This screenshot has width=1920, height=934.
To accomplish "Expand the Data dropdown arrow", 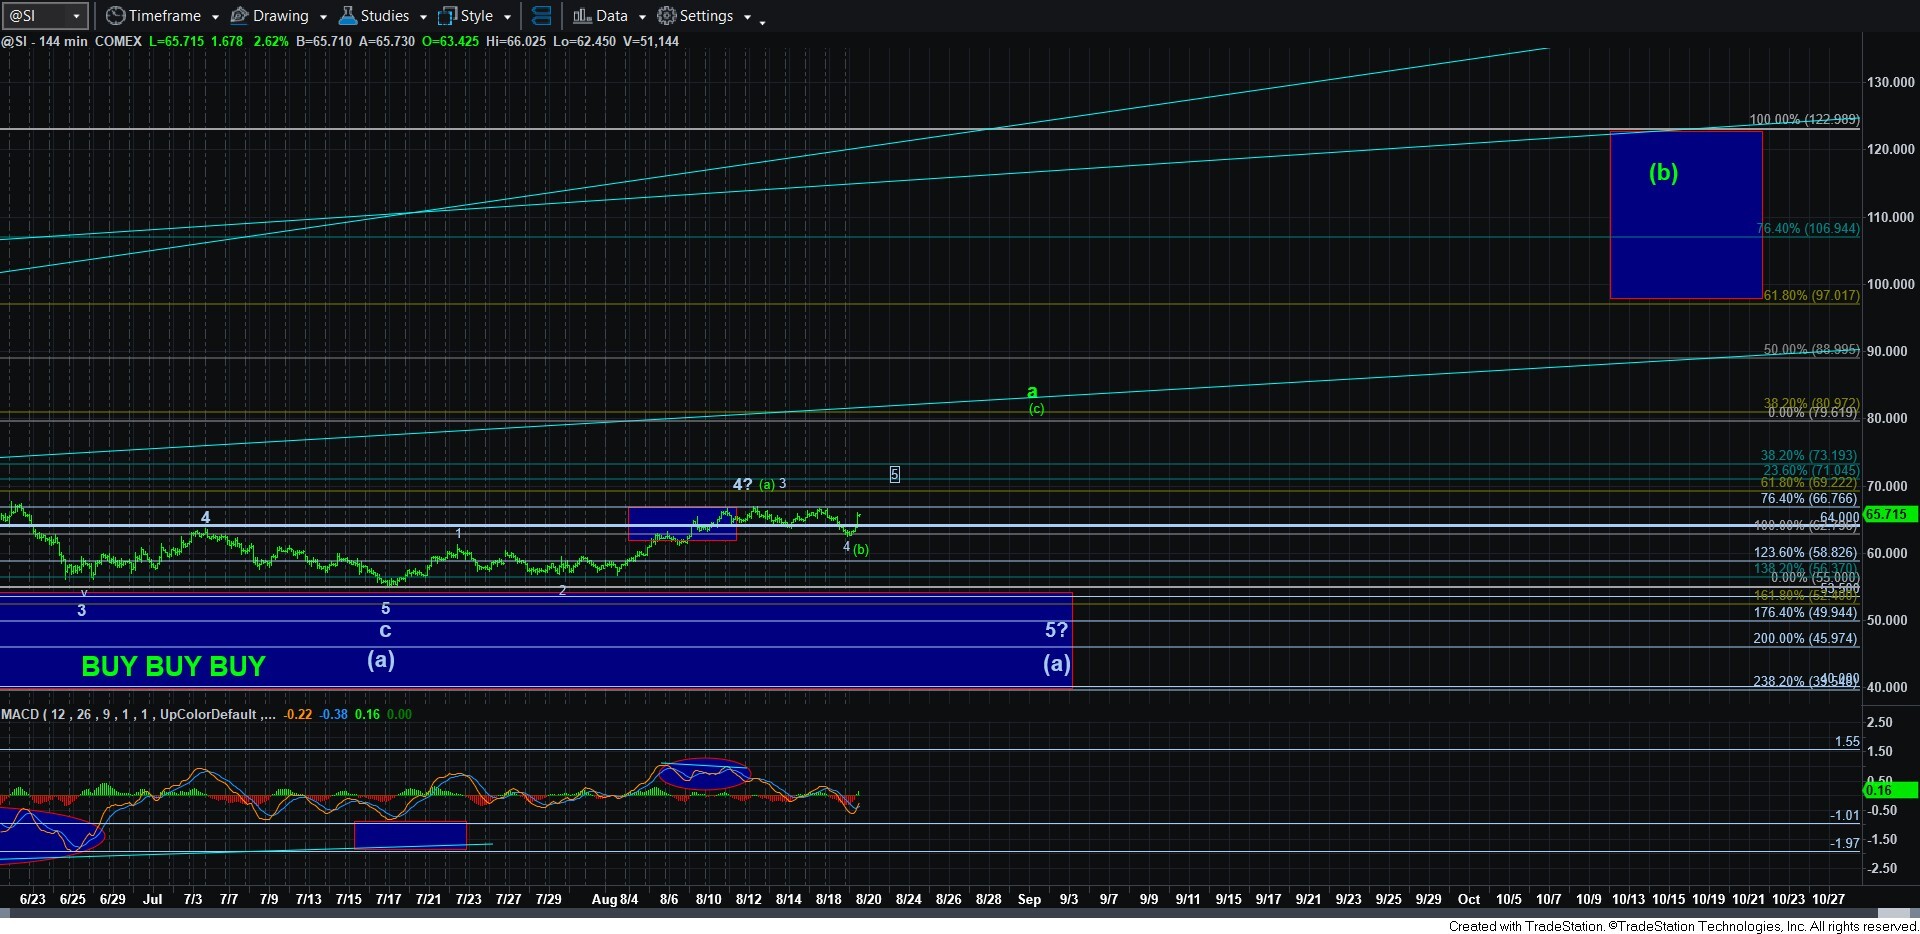I will click(642, 17).
